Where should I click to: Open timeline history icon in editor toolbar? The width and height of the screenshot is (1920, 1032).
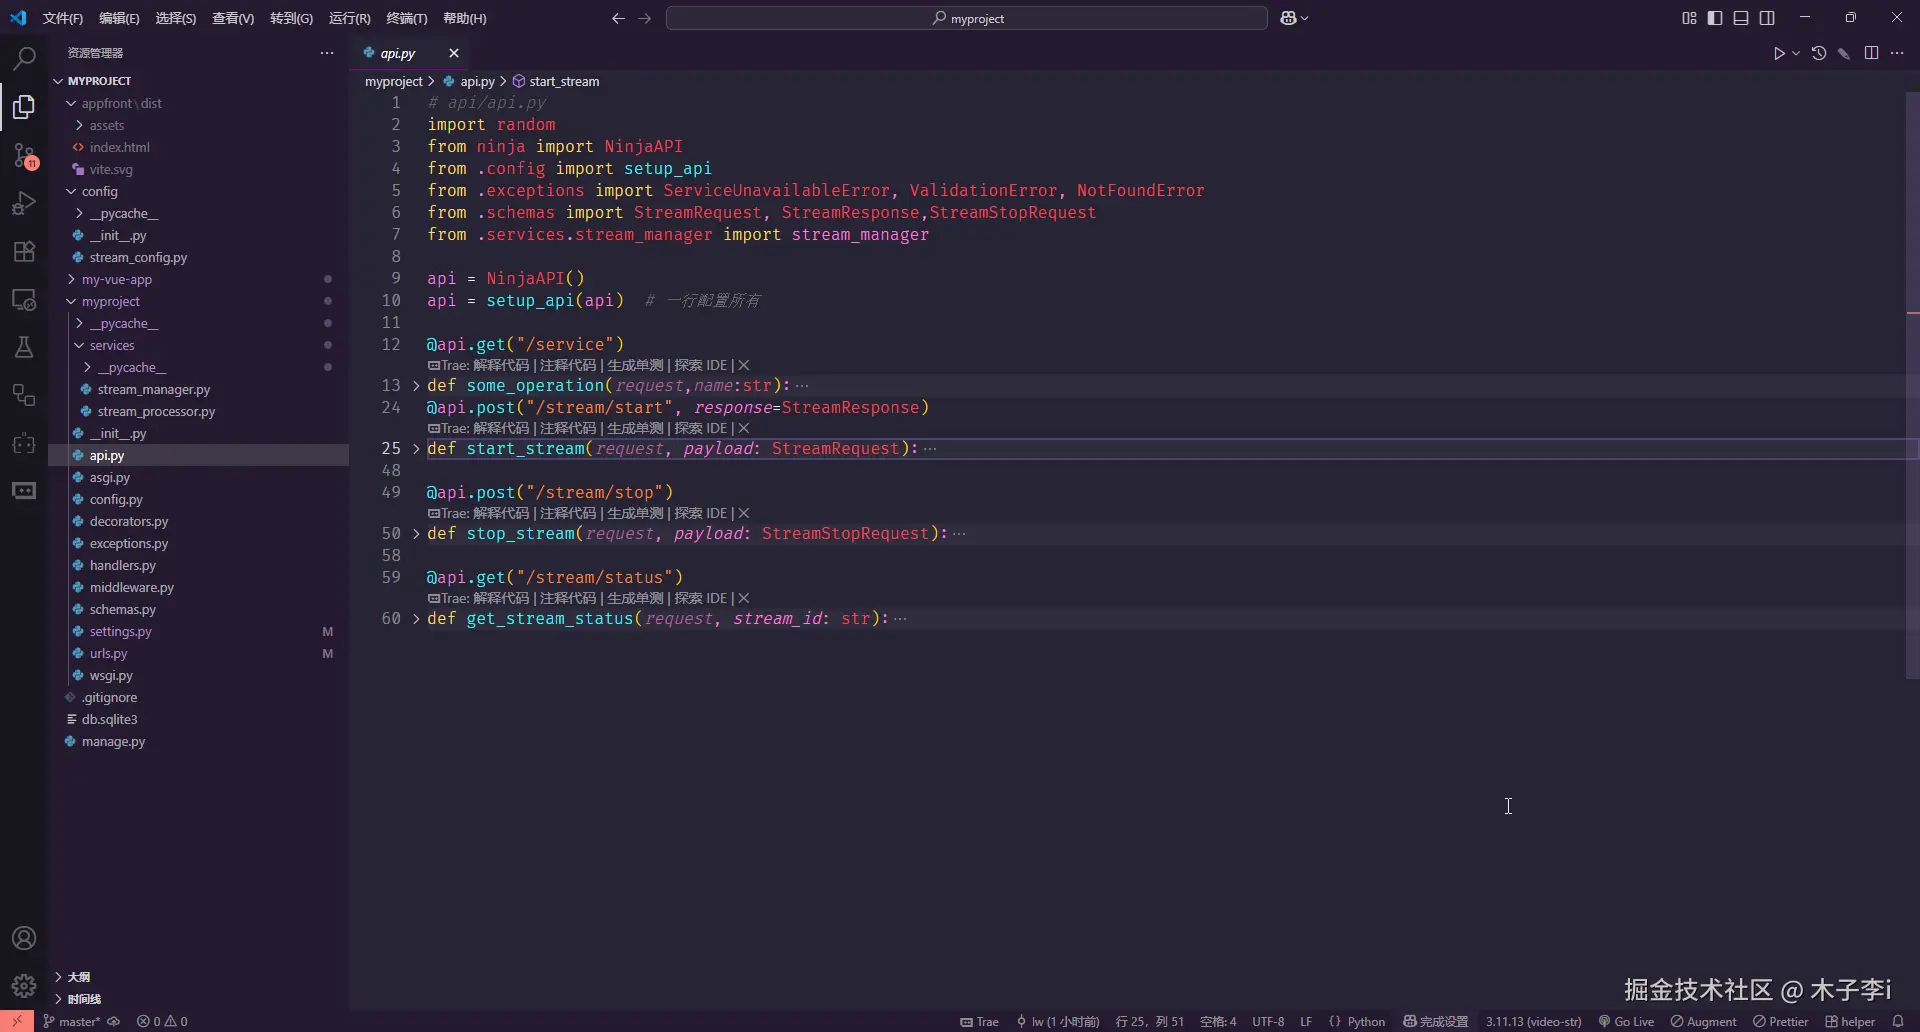(x=1819, y=53)
